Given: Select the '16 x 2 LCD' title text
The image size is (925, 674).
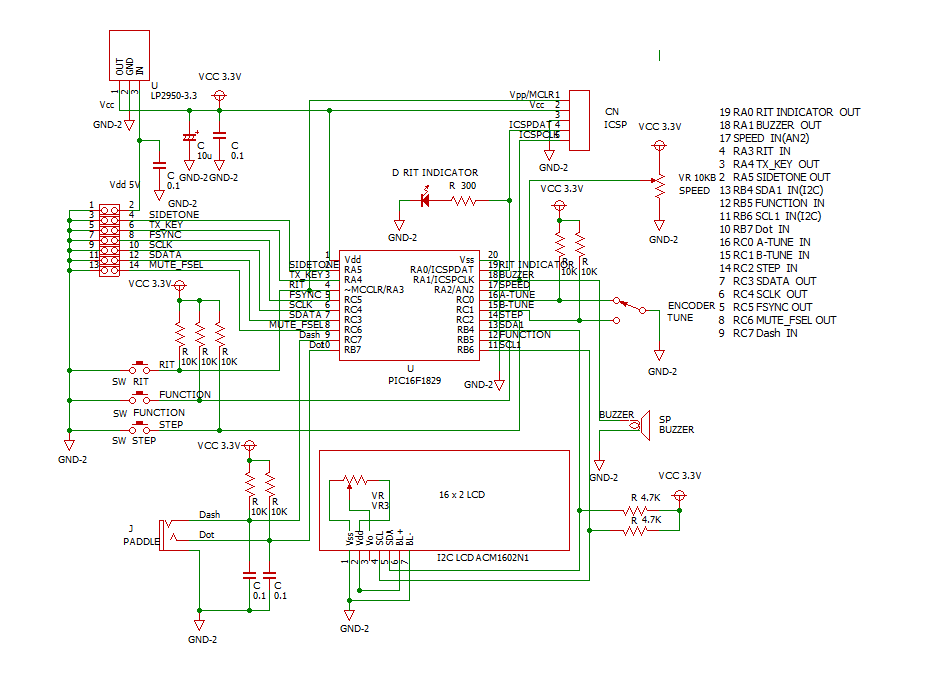Looking at the screenshot, I should 462,494.
